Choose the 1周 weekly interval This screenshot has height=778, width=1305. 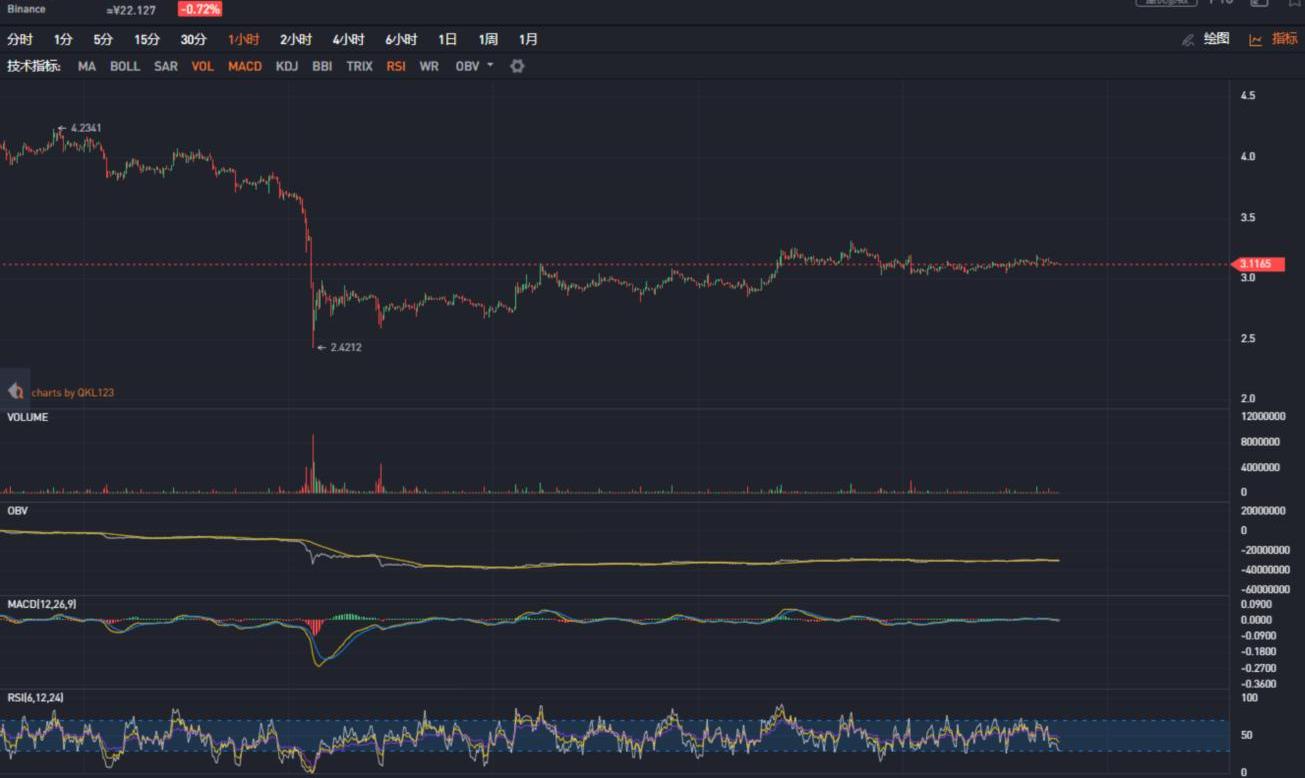tap(488, 40)
